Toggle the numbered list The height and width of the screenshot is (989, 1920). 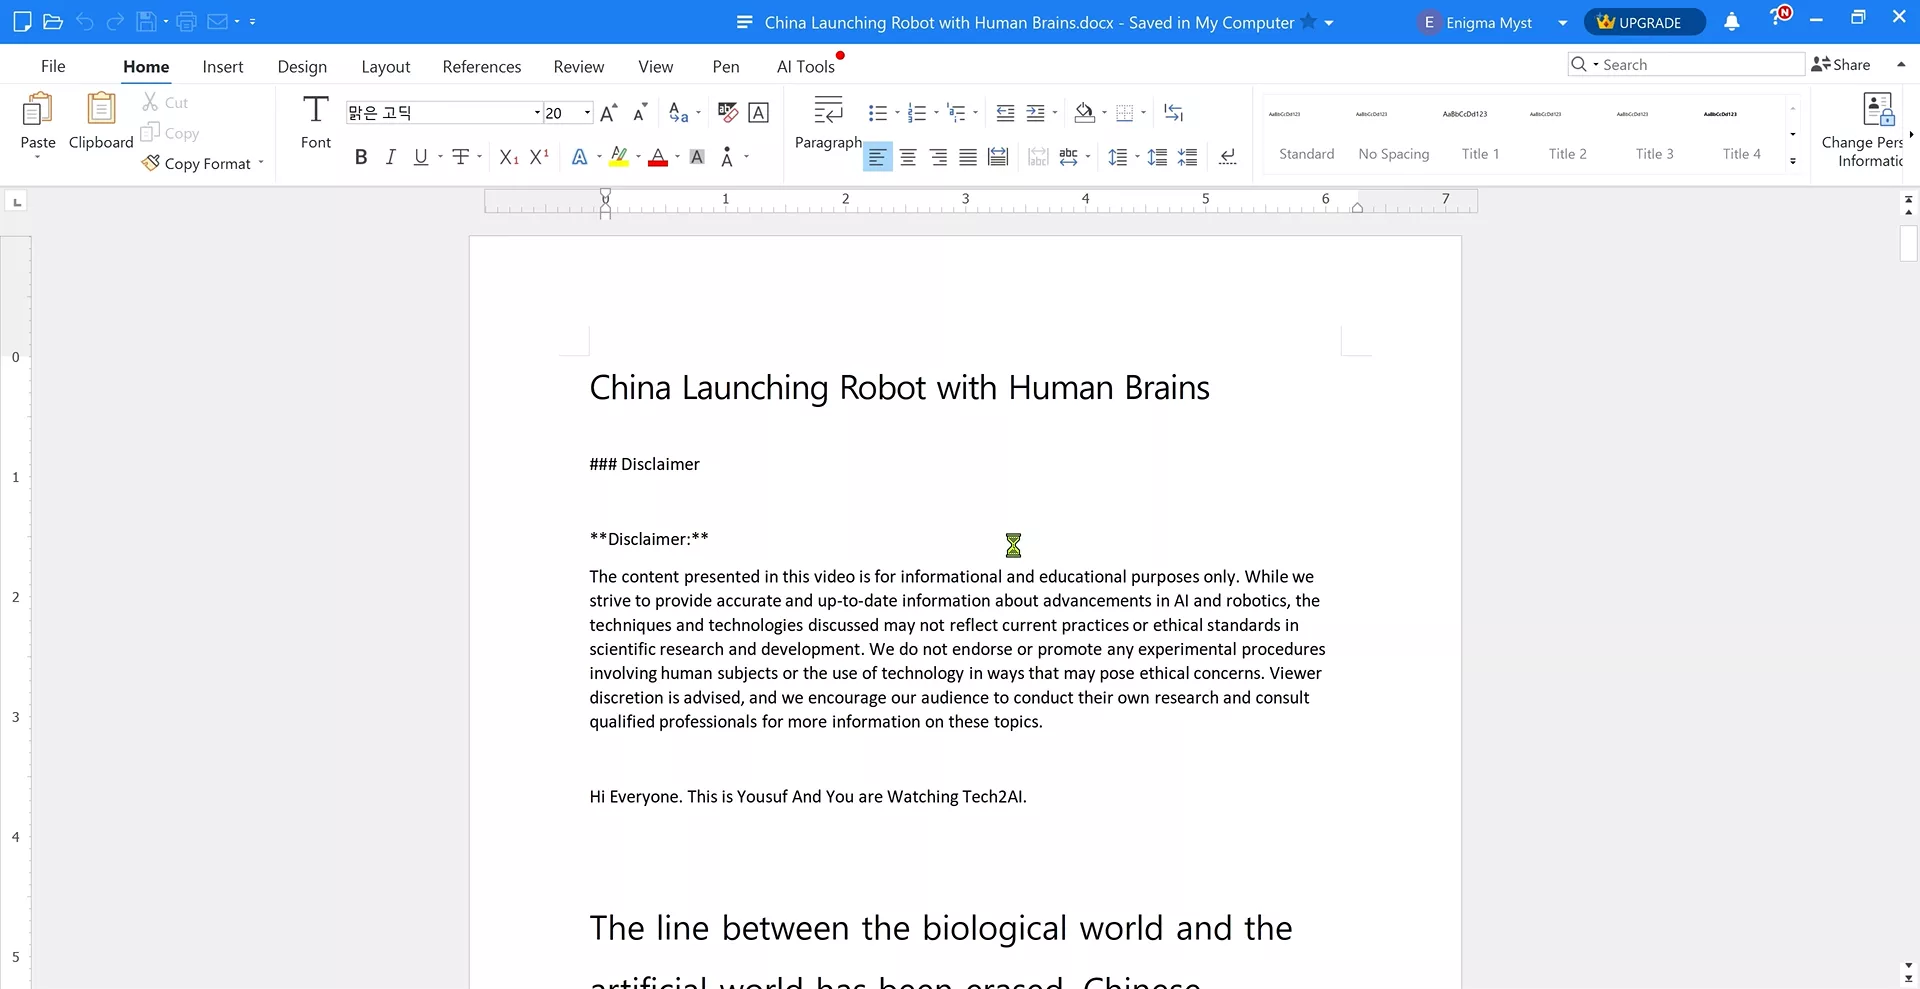tap(918, 113)
